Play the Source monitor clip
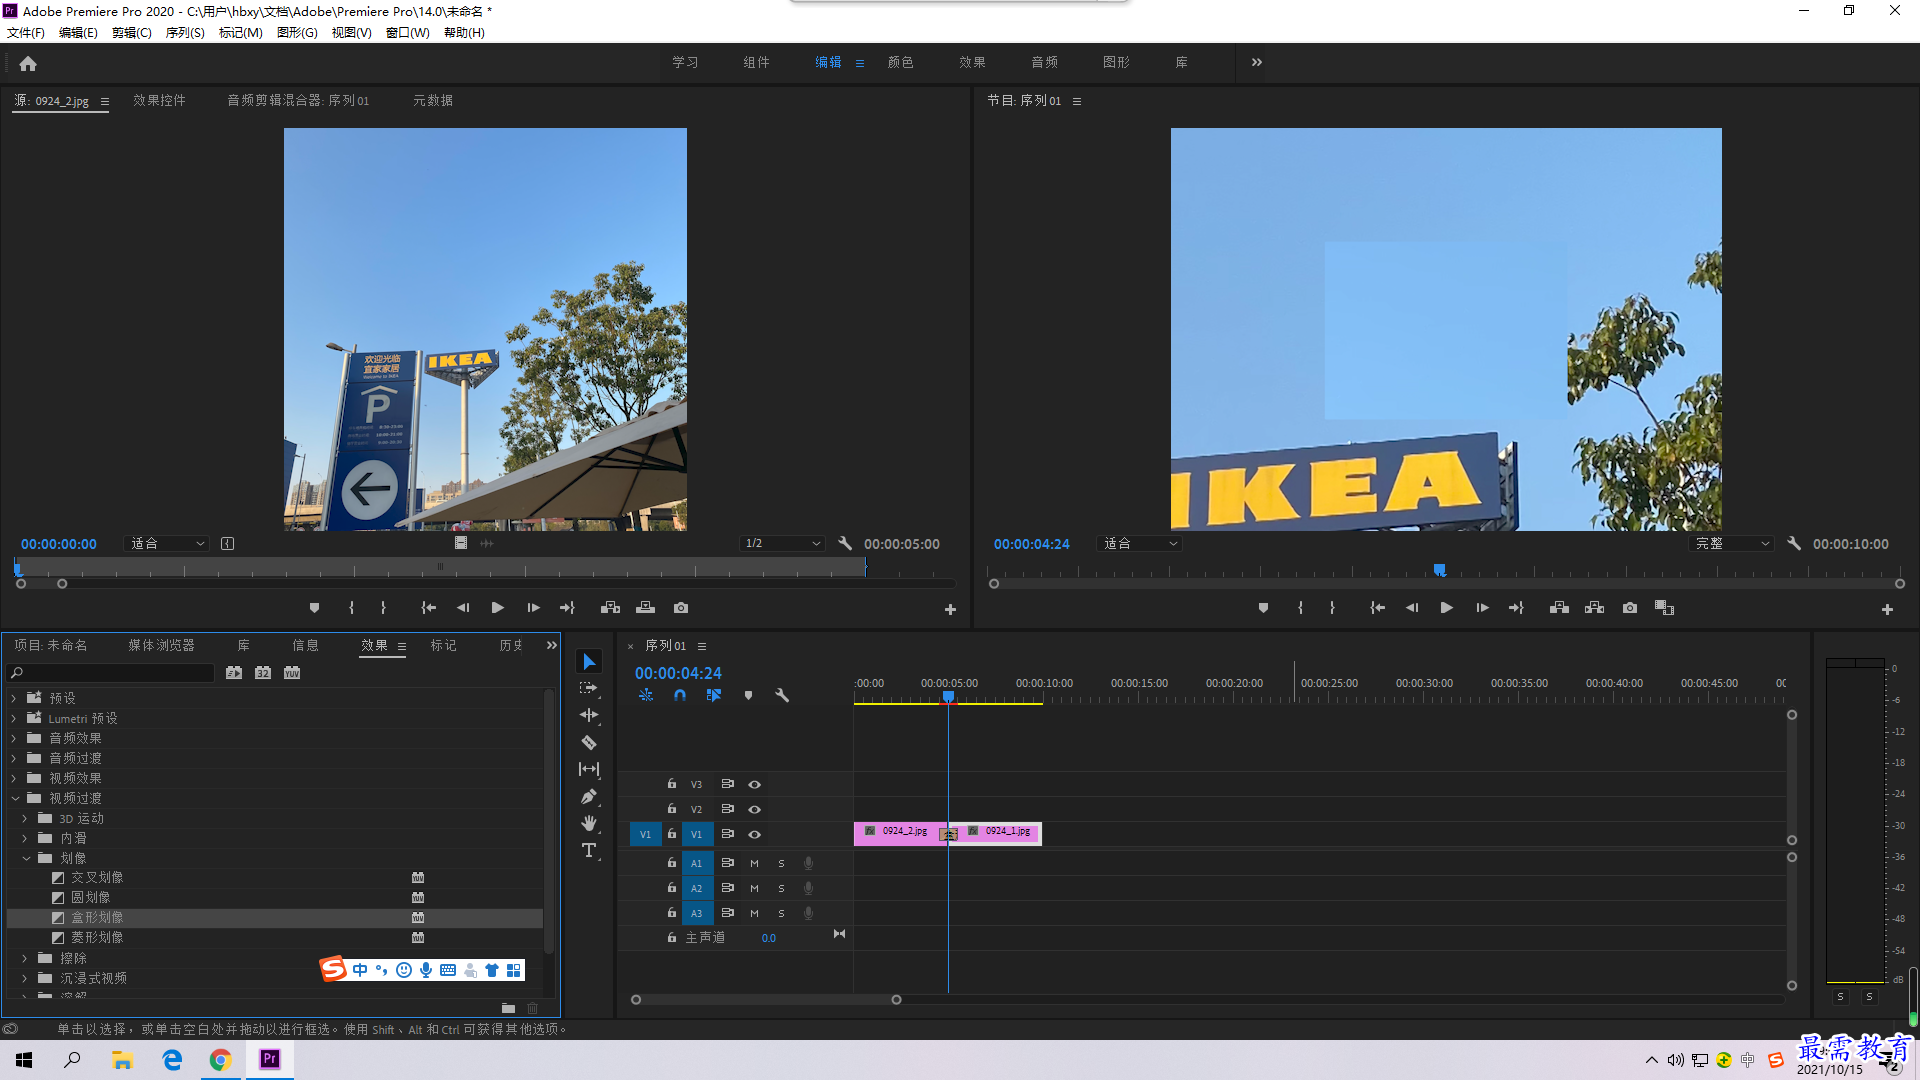 point(497,608)
